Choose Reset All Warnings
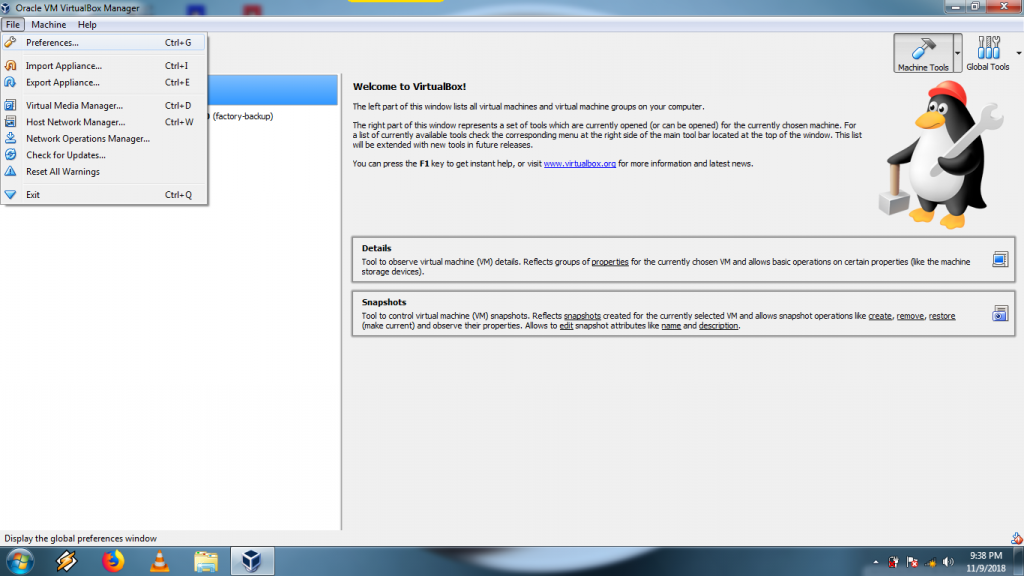This screenshot has height=576, width=1024. tap(104, 172)
